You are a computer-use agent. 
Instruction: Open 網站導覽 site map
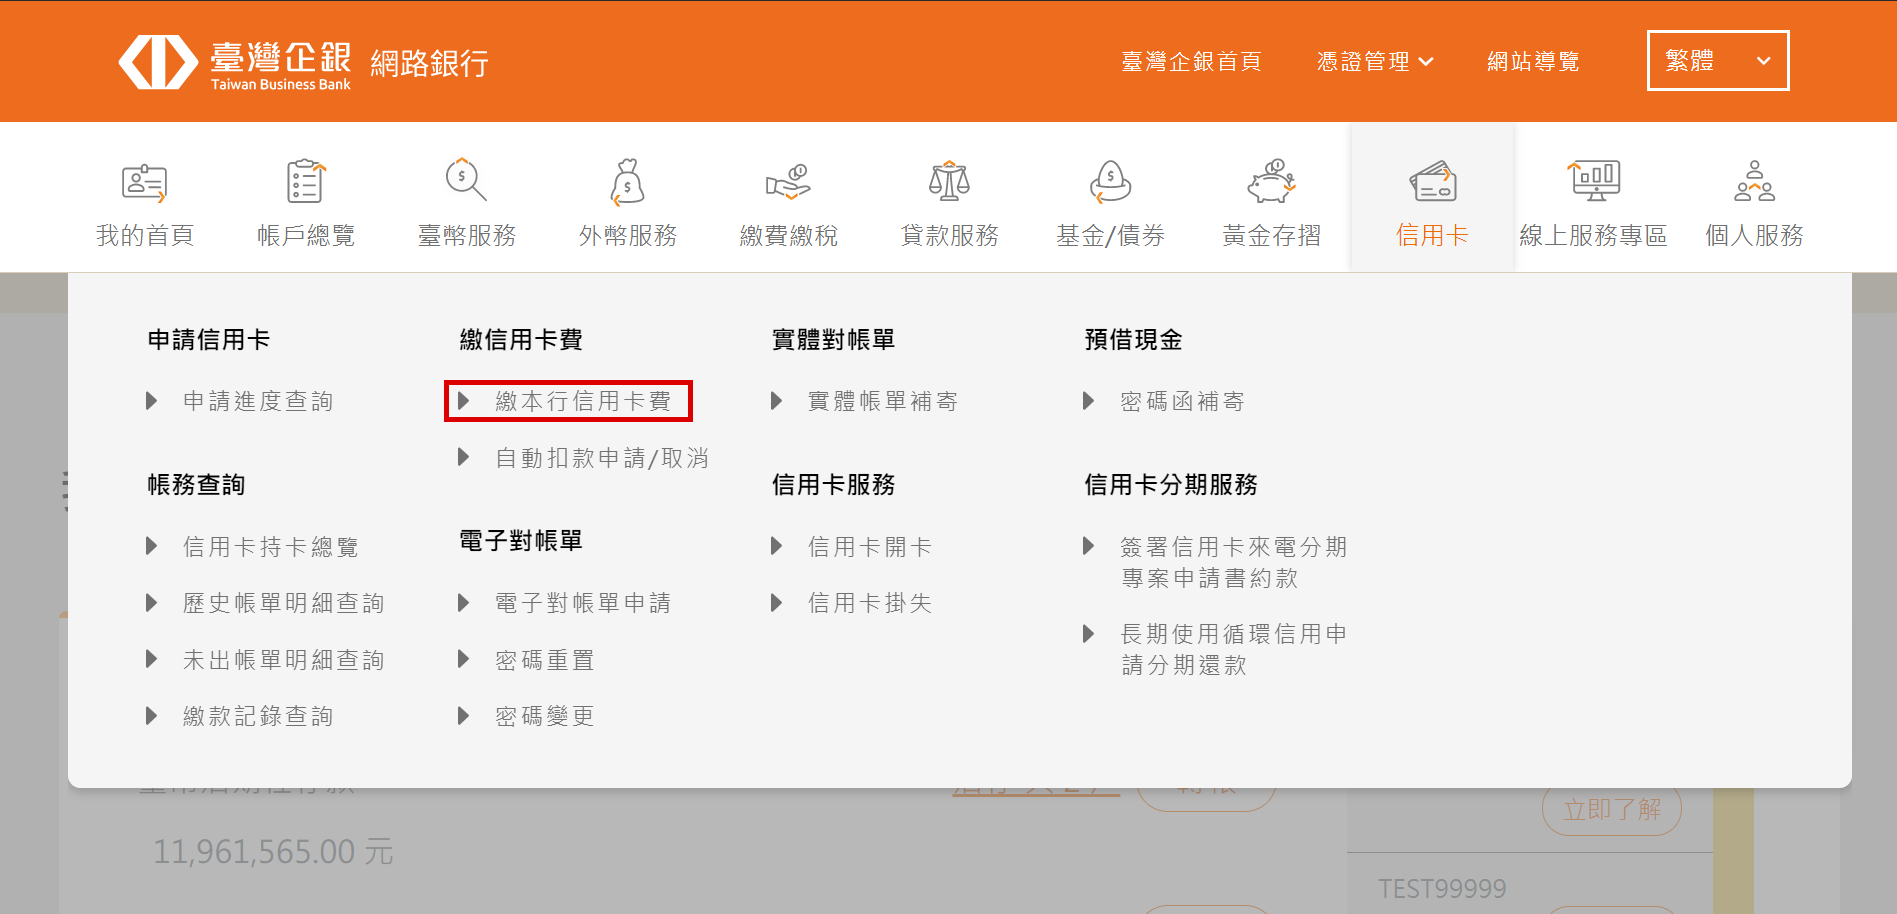pos(1533,62)
